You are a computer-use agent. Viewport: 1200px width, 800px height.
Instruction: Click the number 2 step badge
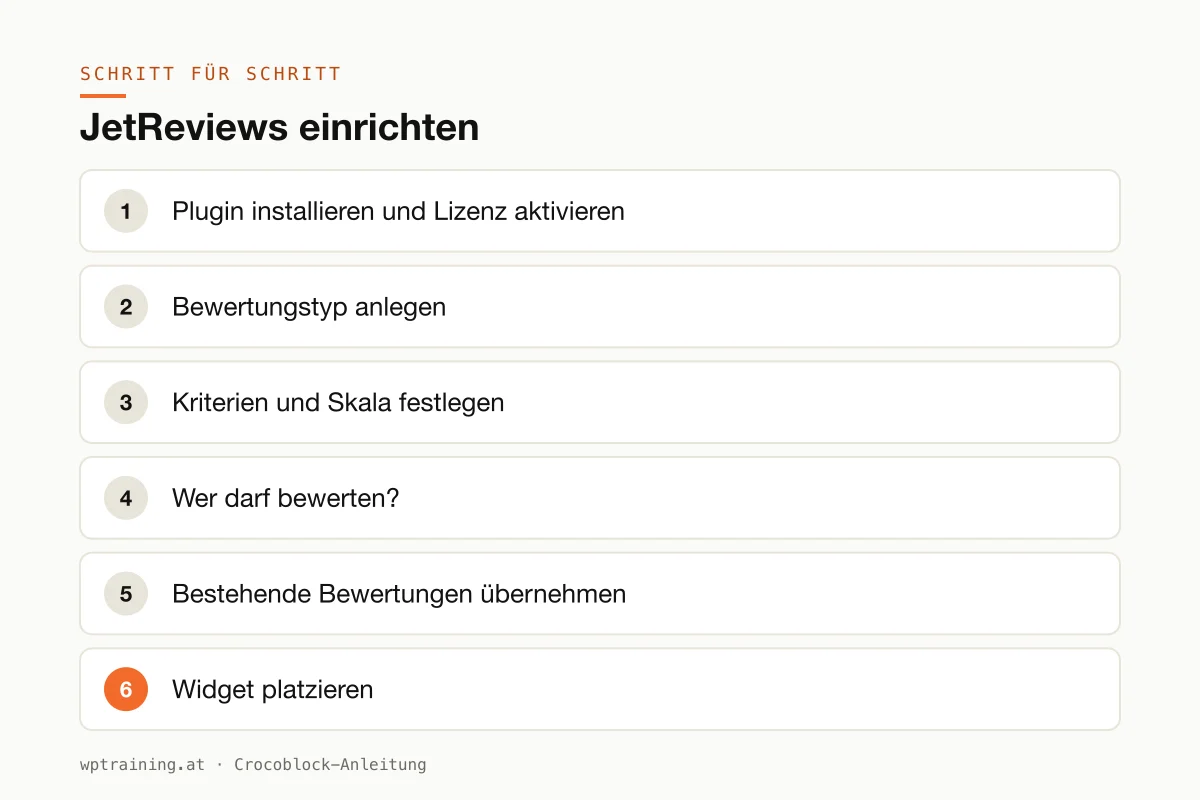[126, 307]
